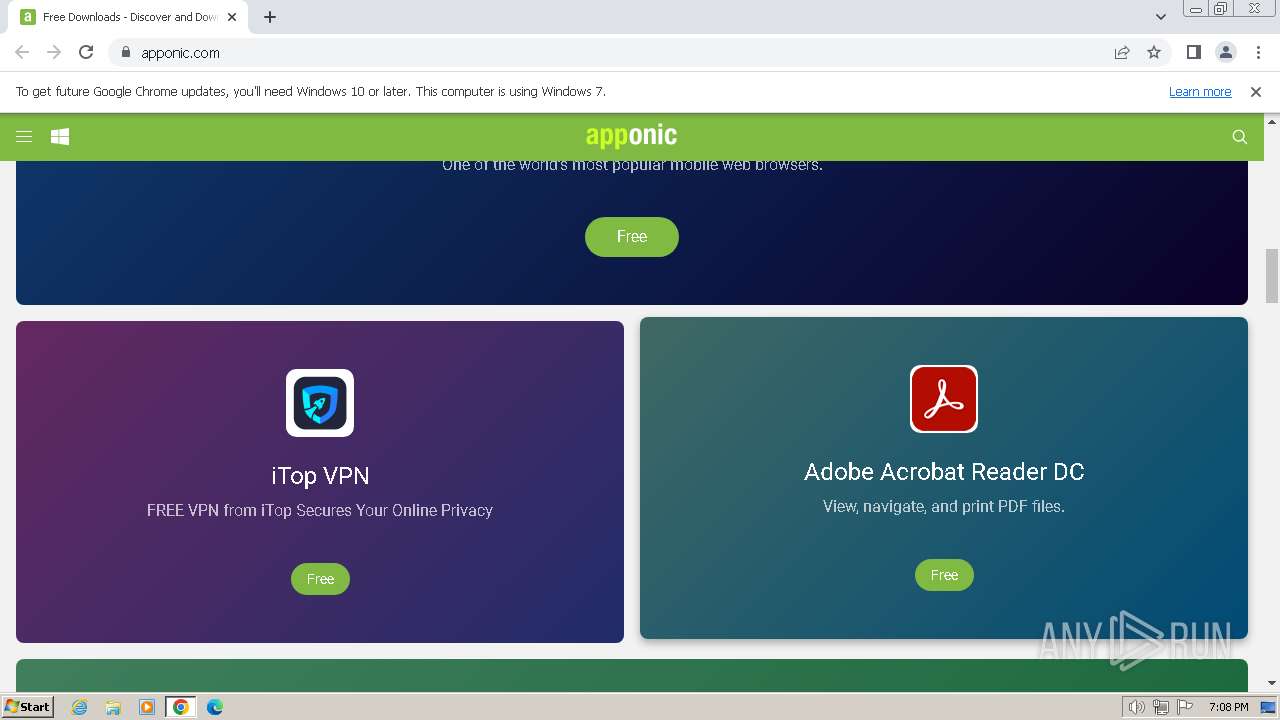Click the iTop VPN description text
Viewport: 1280px width, 720px height.
(x=320, y=510)
